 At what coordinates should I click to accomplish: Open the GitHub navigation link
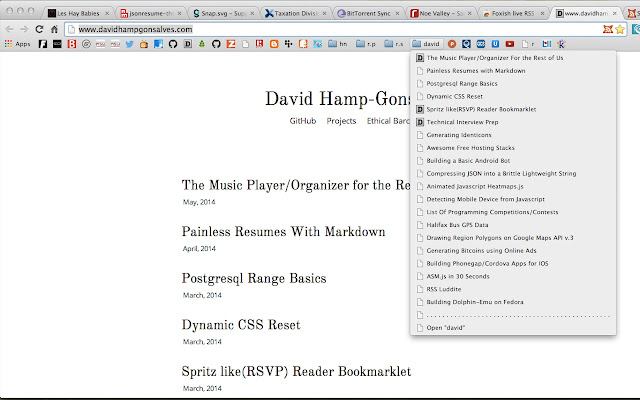303,121
